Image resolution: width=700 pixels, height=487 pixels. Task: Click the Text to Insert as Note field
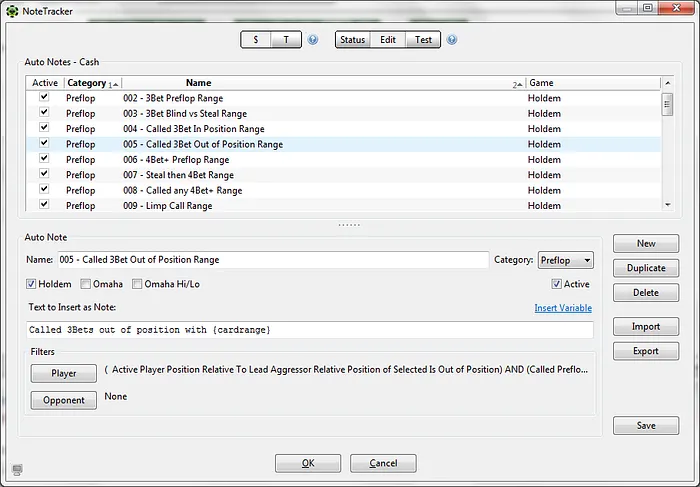309,330
